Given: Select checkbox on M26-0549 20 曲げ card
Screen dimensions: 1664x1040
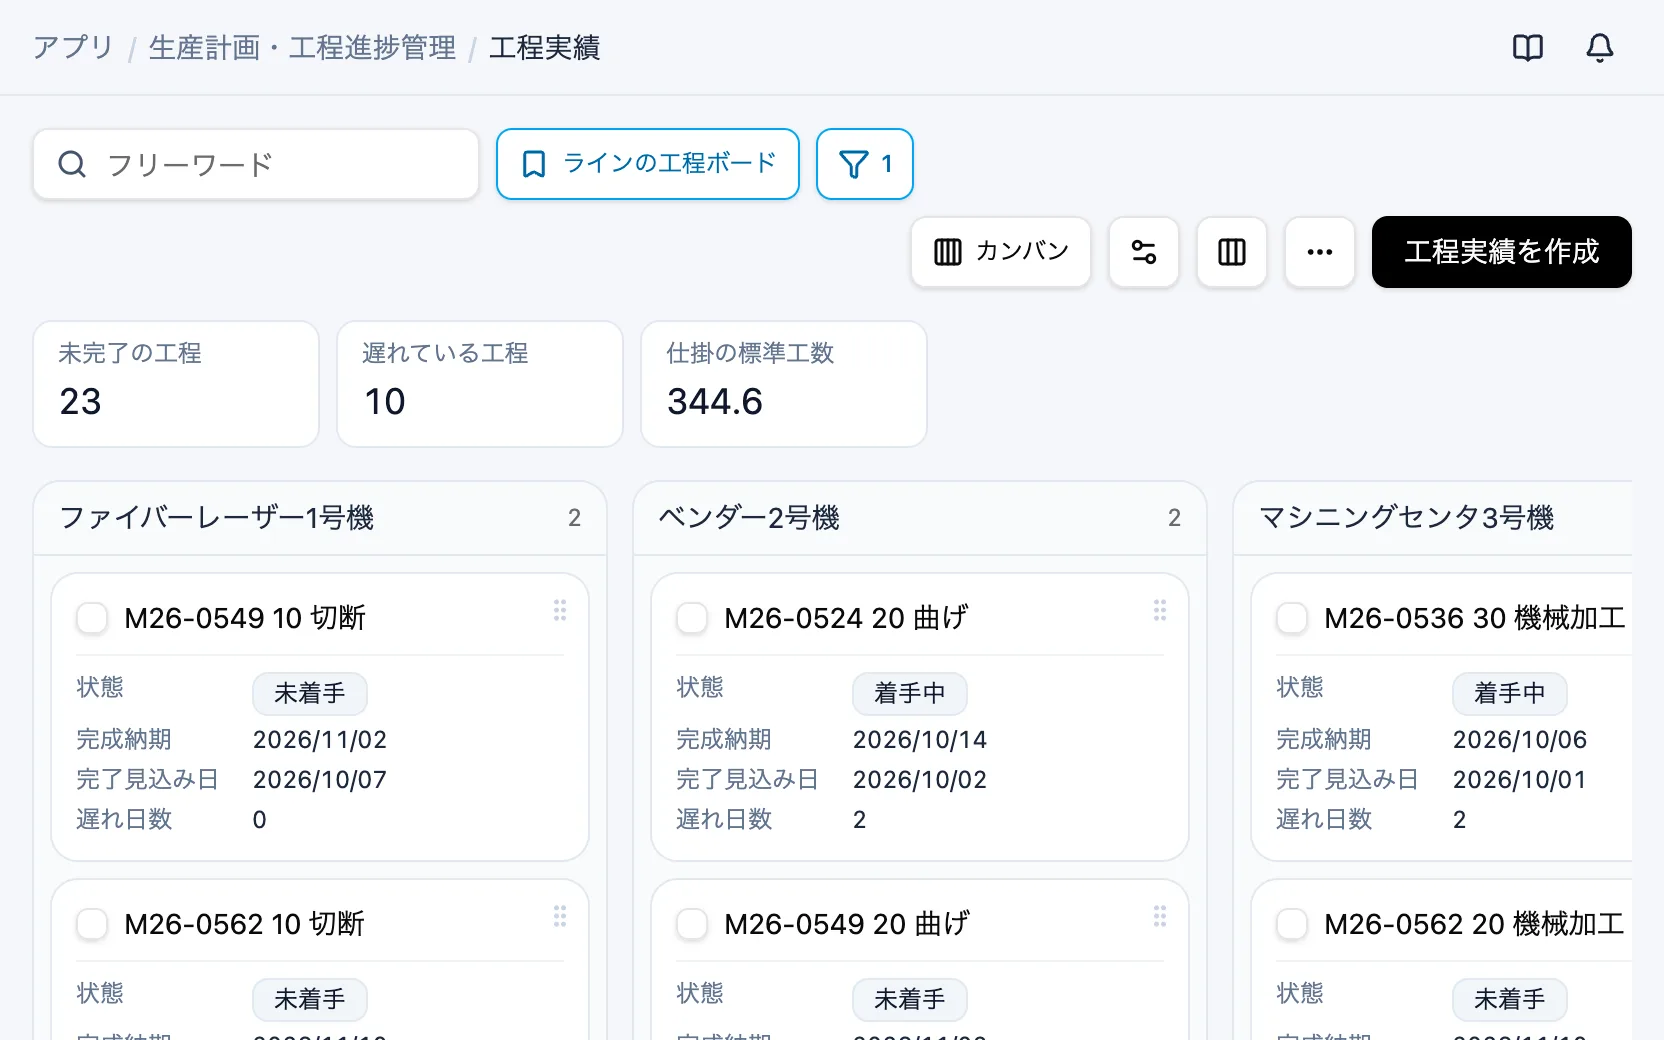Looking at the screenshot, I should [x=692, y=924].
